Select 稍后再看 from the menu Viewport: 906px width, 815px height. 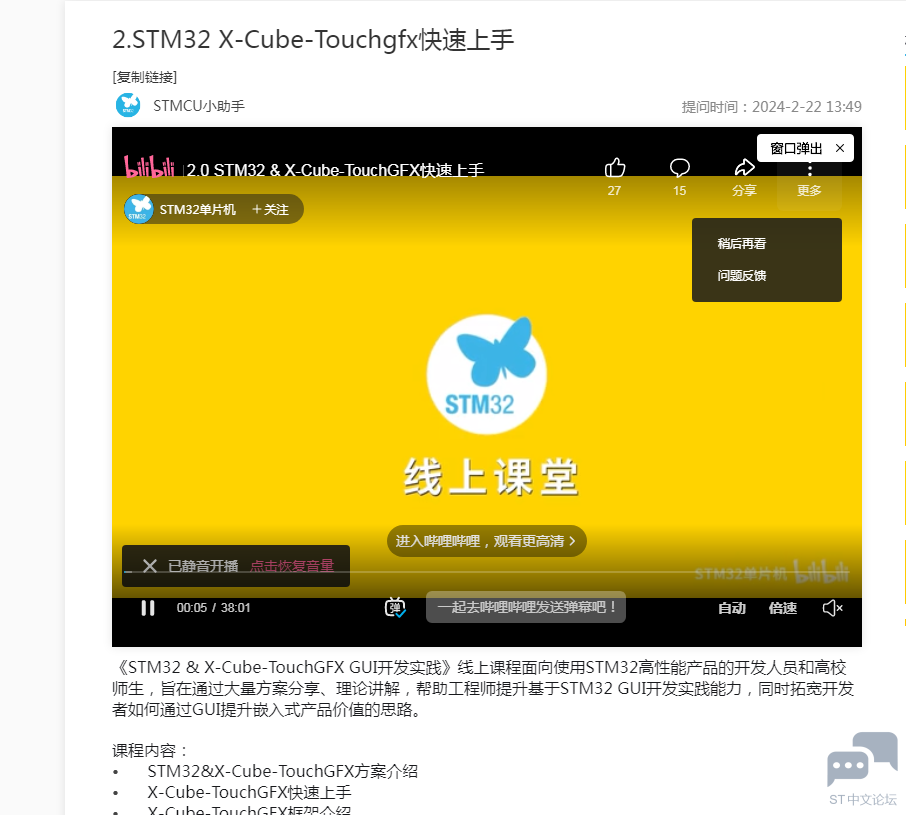[x=741, y=244]
